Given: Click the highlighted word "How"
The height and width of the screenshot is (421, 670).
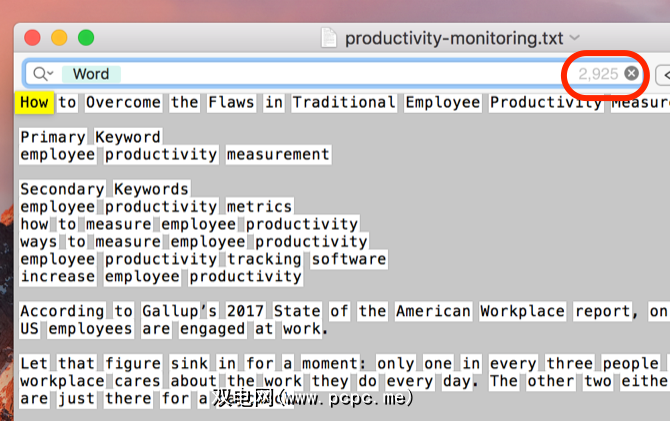Looking at the screenshot, I should [x=34, y=102].
